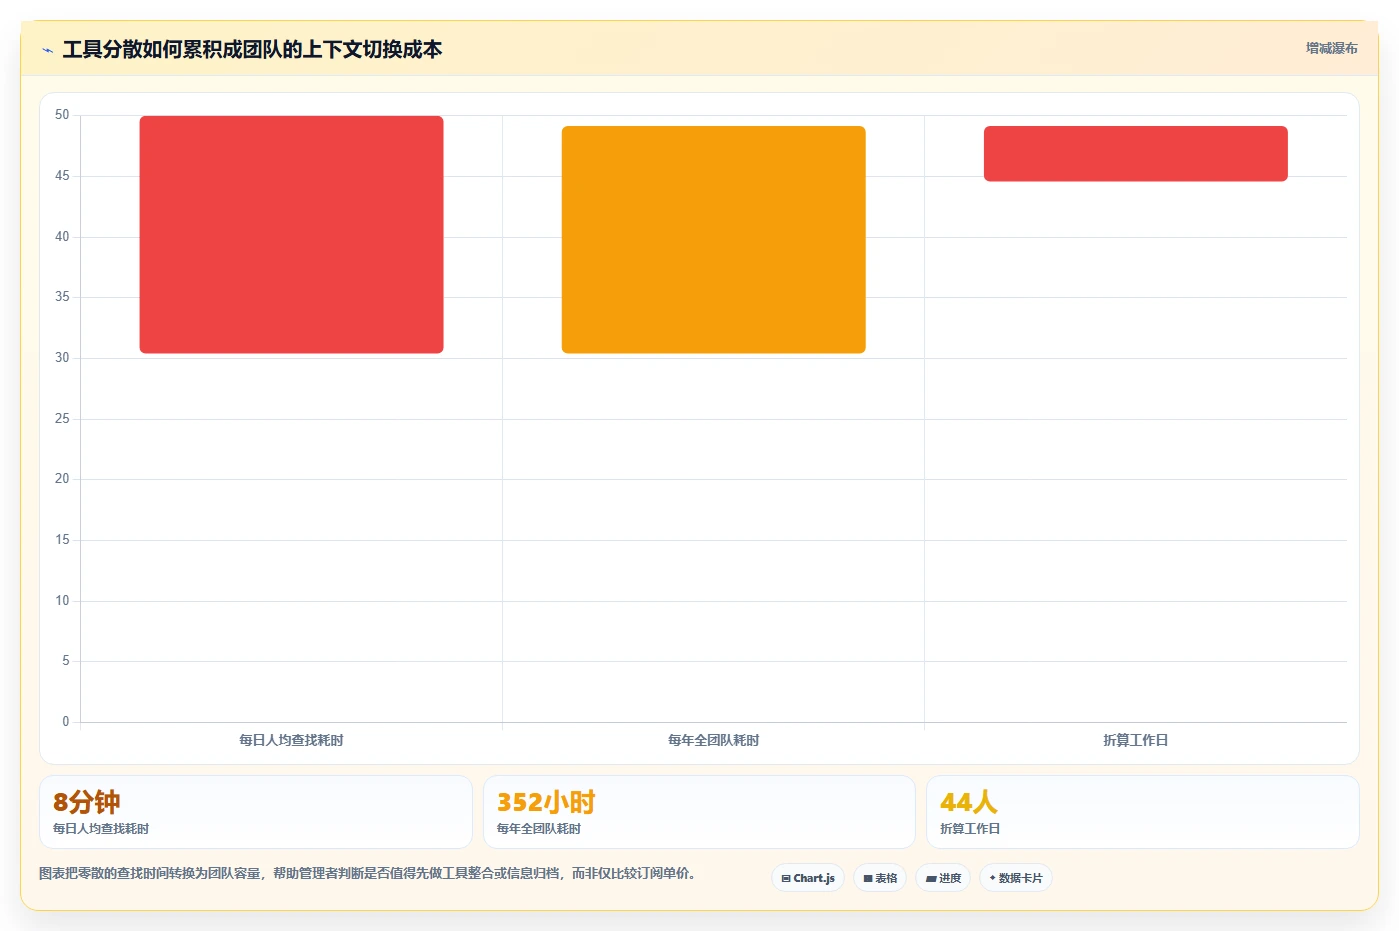Click the x-axis label 每日人均查找耗时
The height and width of the screenshot is (931, 1399).
[x=291, y=740]
